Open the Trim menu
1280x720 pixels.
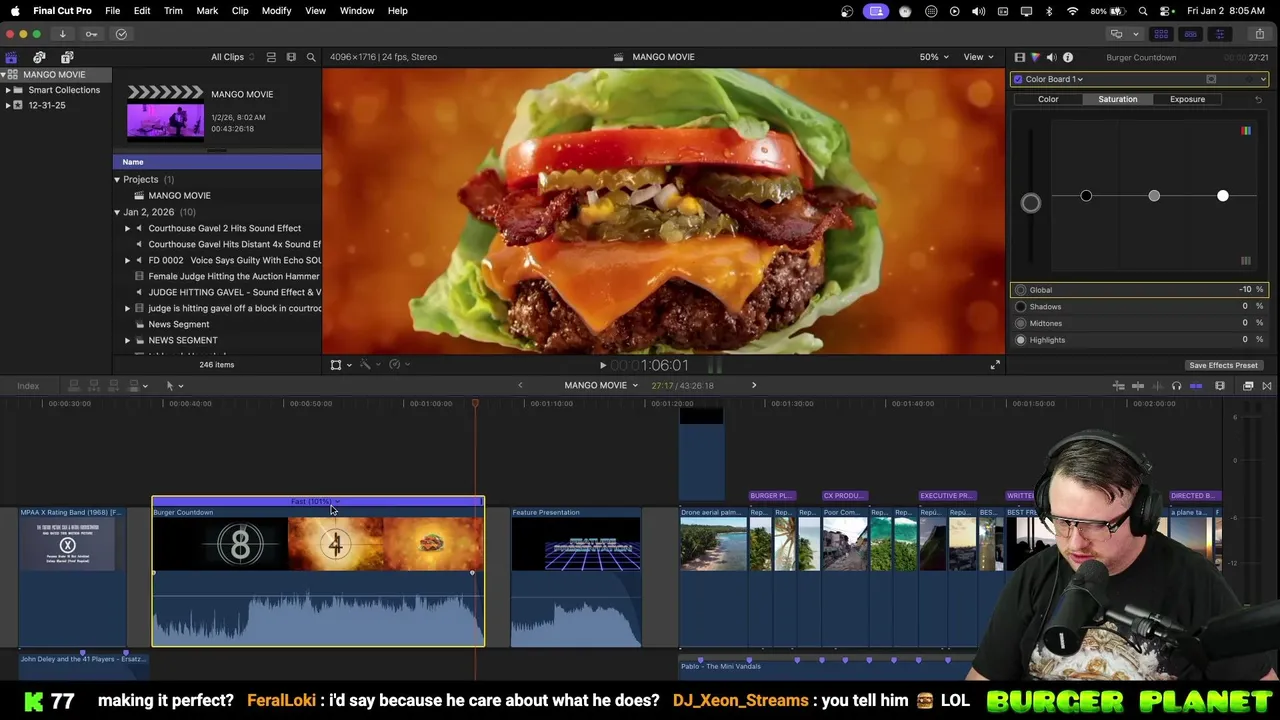tap(173, 11)
